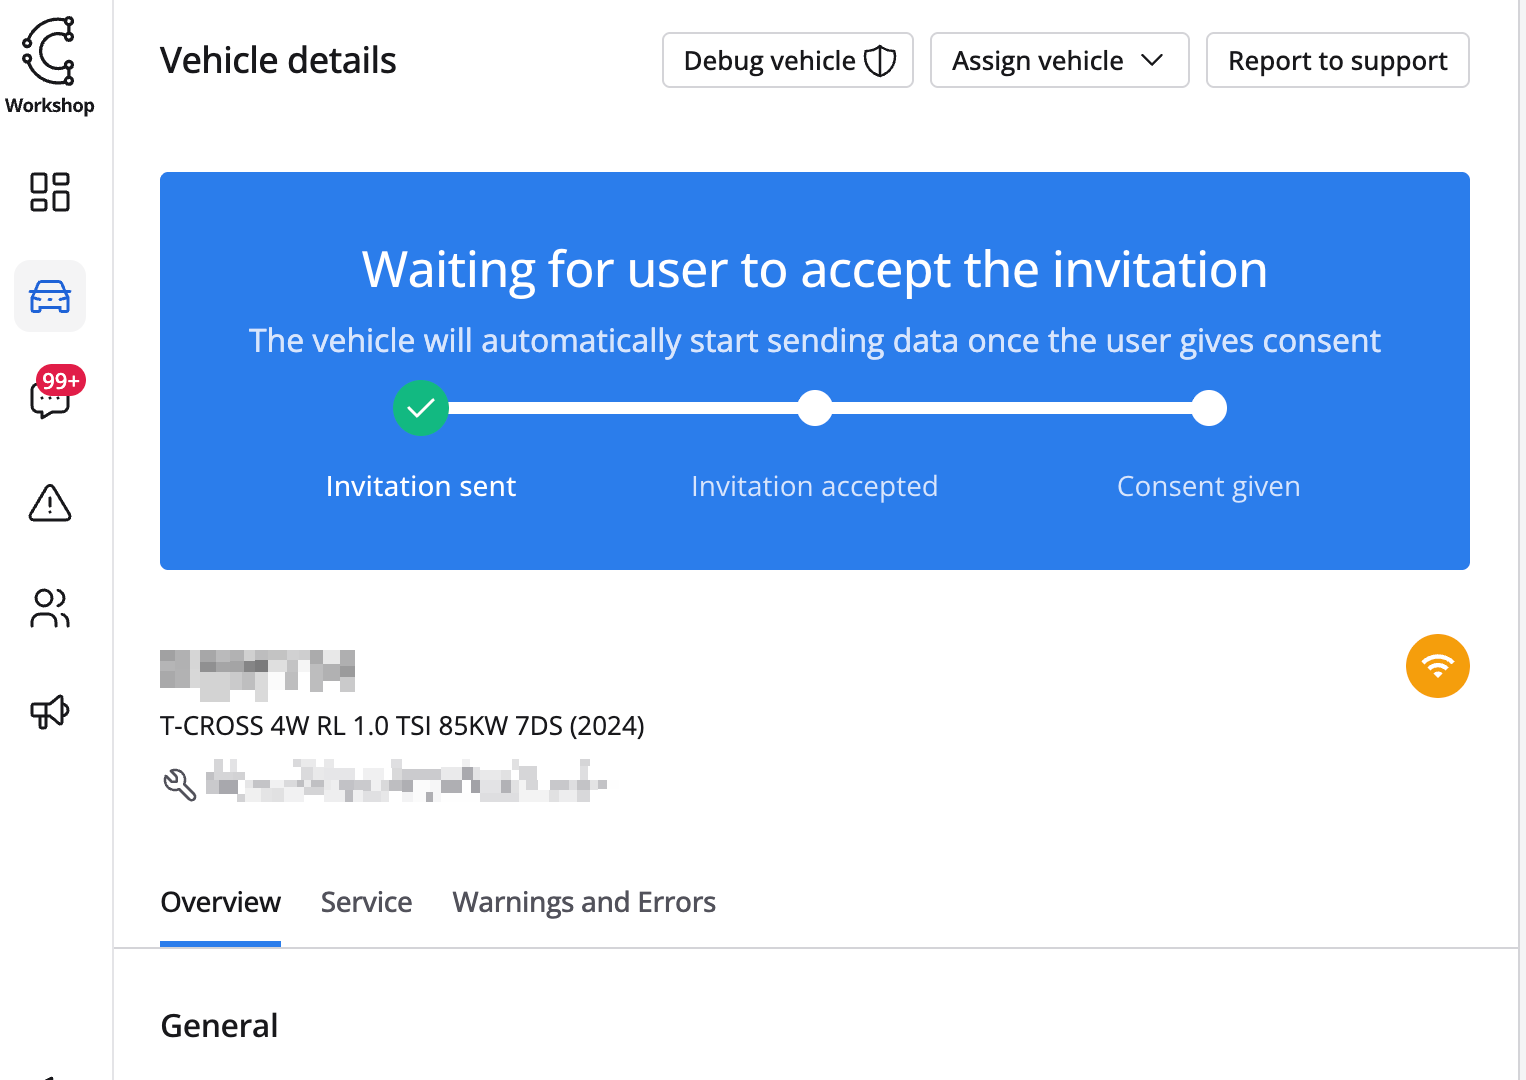Image resolution: width=1526 pixels, height=1080 pixels.
Task: Expand the Assign vehicle dropdown
Action: 1059,61
